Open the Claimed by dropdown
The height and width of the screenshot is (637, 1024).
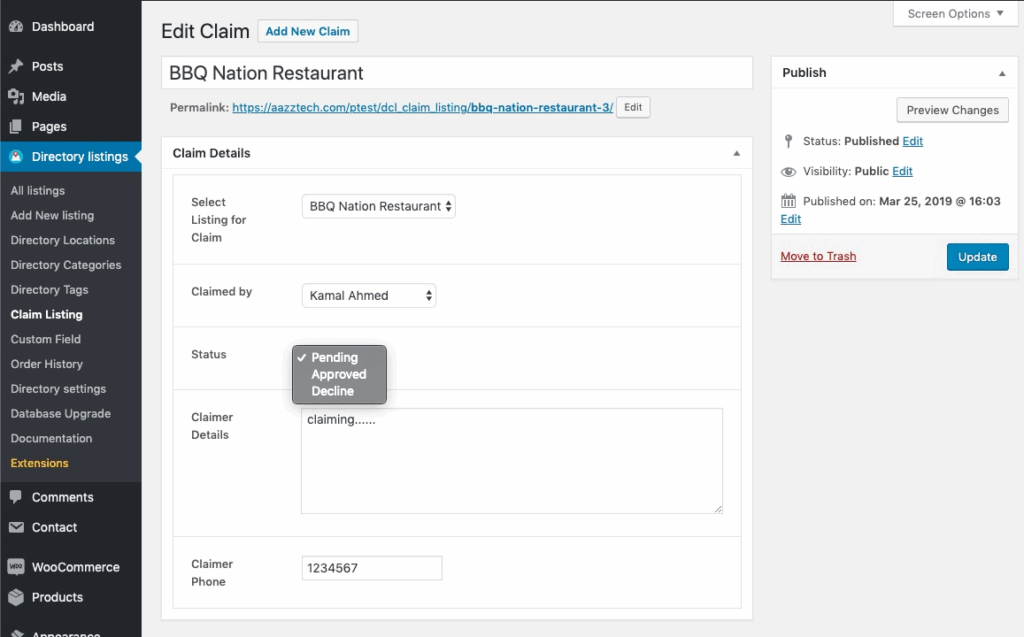[369, 296]
